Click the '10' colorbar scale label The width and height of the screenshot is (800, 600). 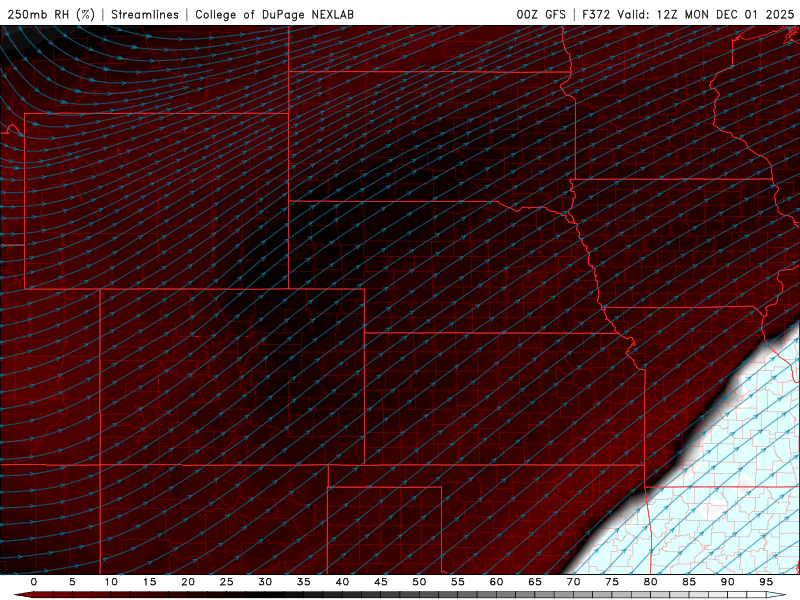coord(111,582)
